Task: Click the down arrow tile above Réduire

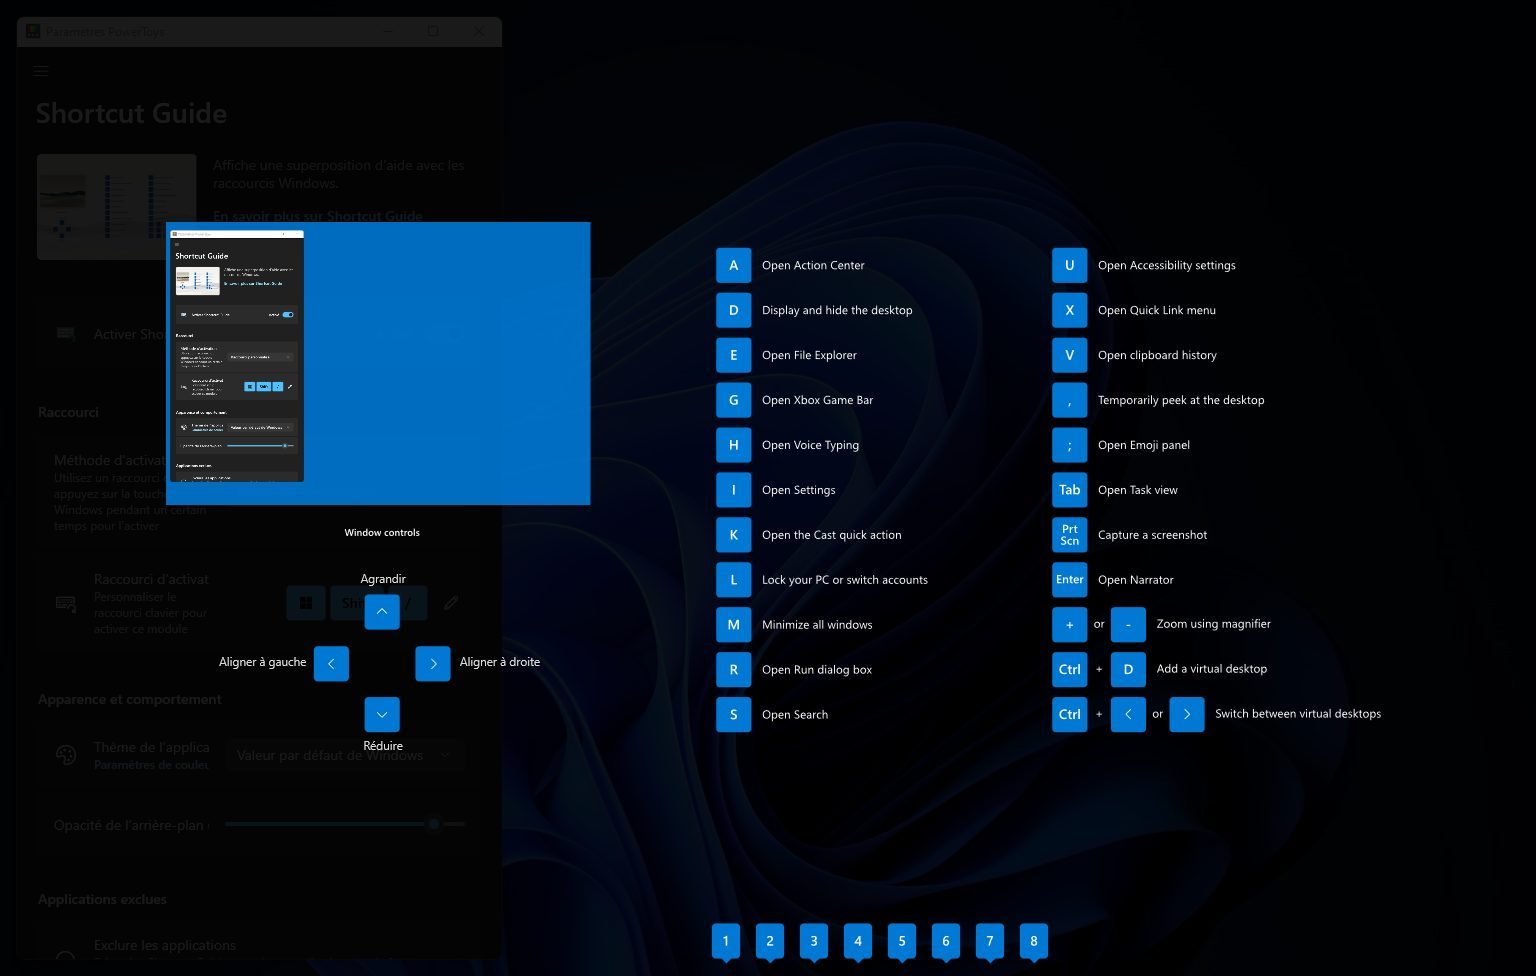Action: point(382,714)
